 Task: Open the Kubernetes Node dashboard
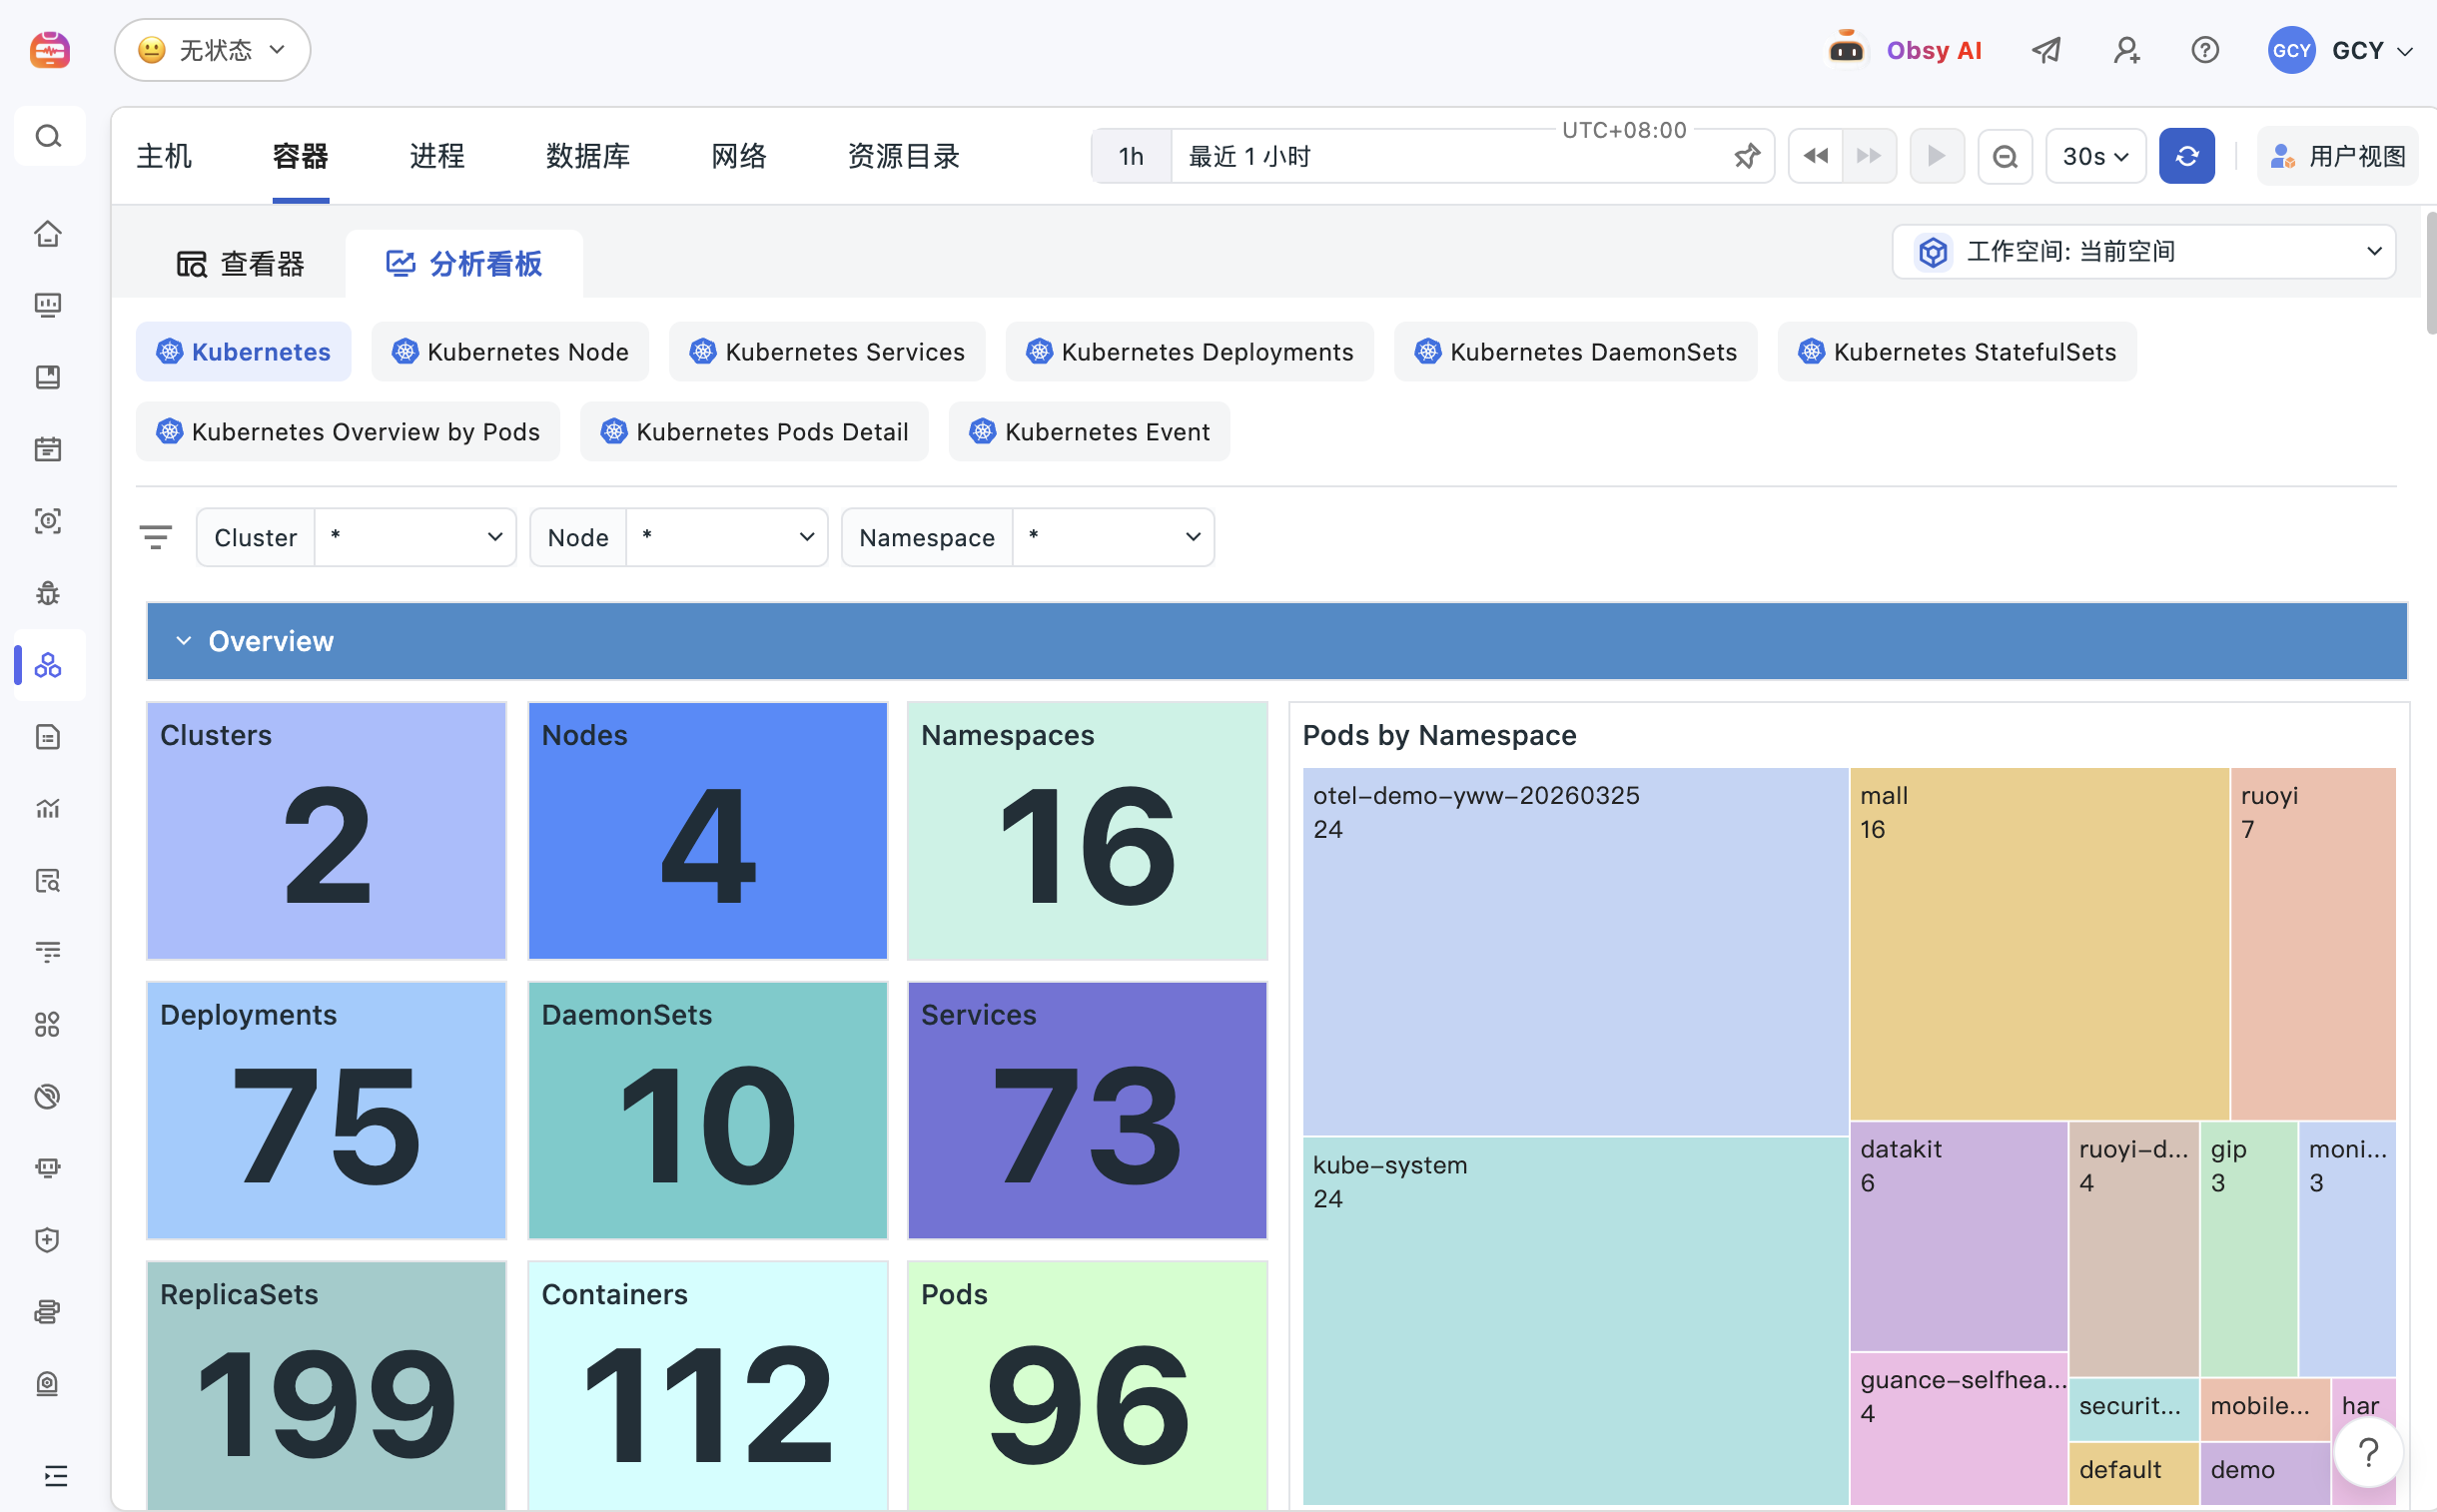[x=510, y=351]
